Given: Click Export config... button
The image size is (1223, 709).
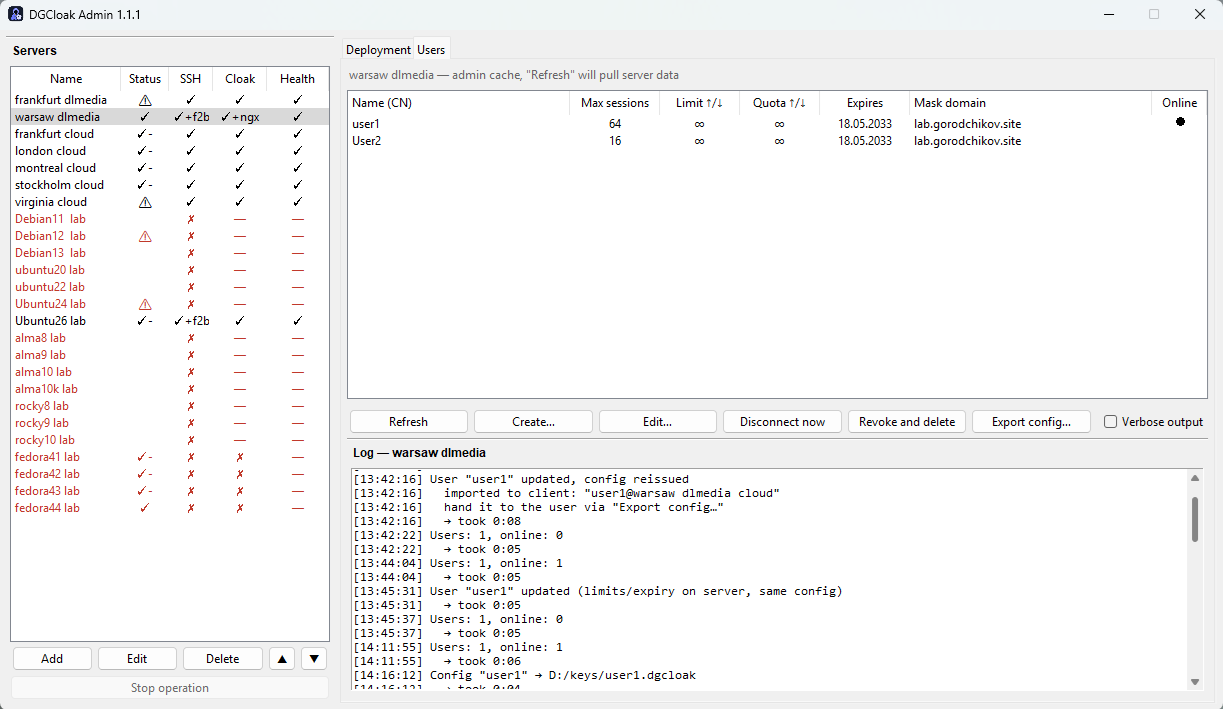Looking at the screenshot, I should 1031,422.
